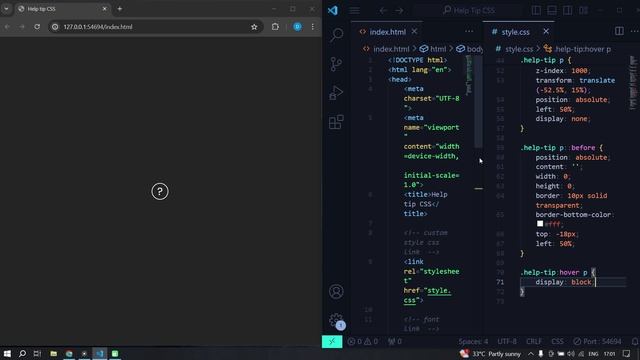The image size is (640, 360).
Task: Go back in the browser
Action: (x=7, y=27)
